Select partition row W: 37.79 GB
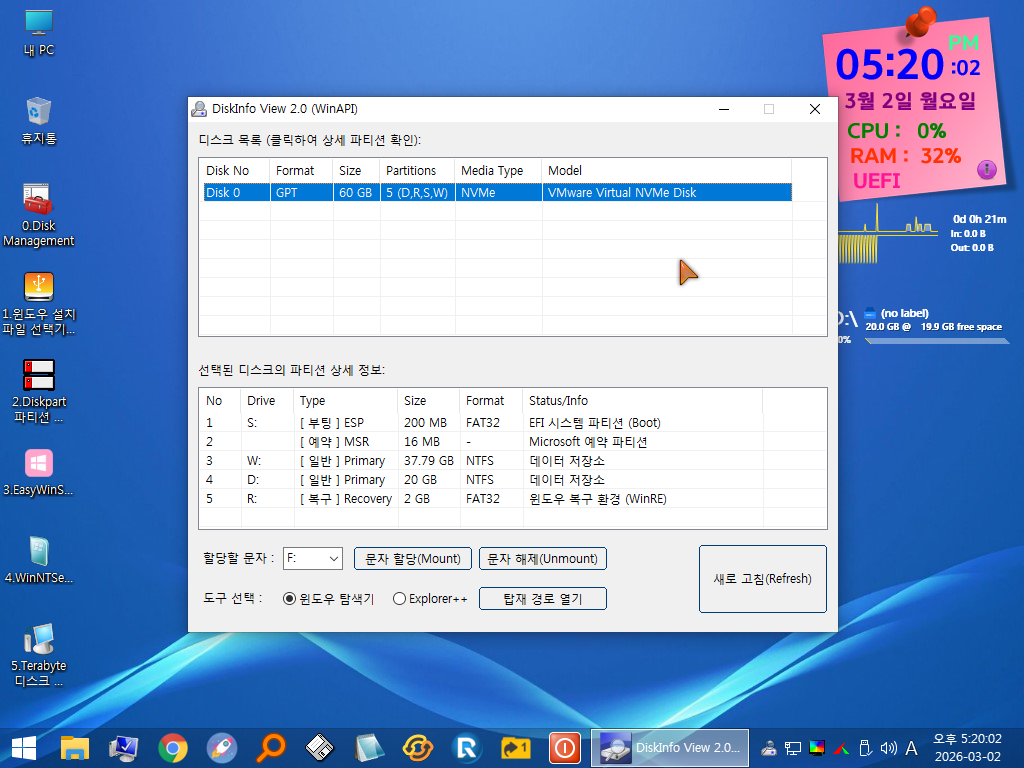1024x768 pixels. pyautogui.click(x=483, y=461)
